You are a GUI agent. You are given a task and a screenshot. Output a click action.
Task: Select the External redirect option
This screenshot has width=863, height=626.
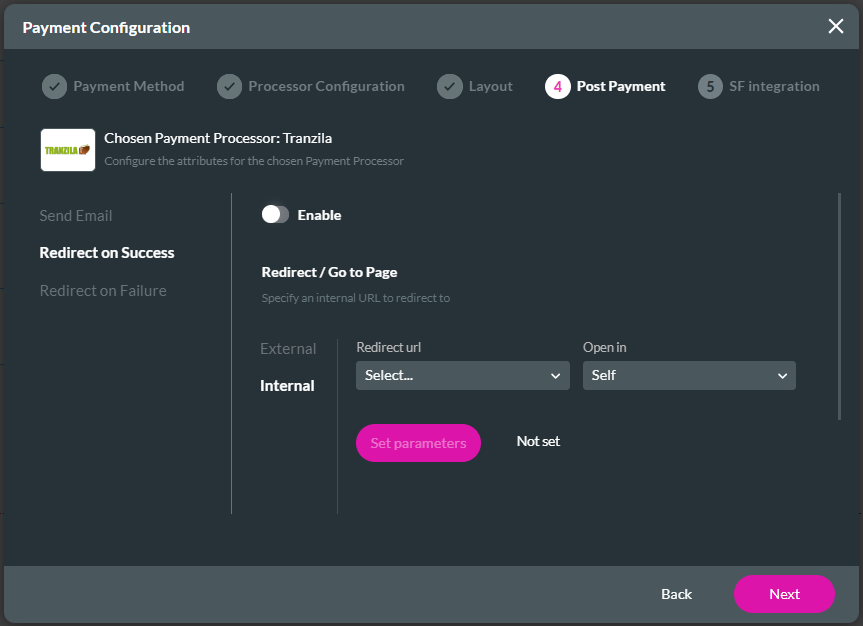pyautogui.click(x=287, y=348)
